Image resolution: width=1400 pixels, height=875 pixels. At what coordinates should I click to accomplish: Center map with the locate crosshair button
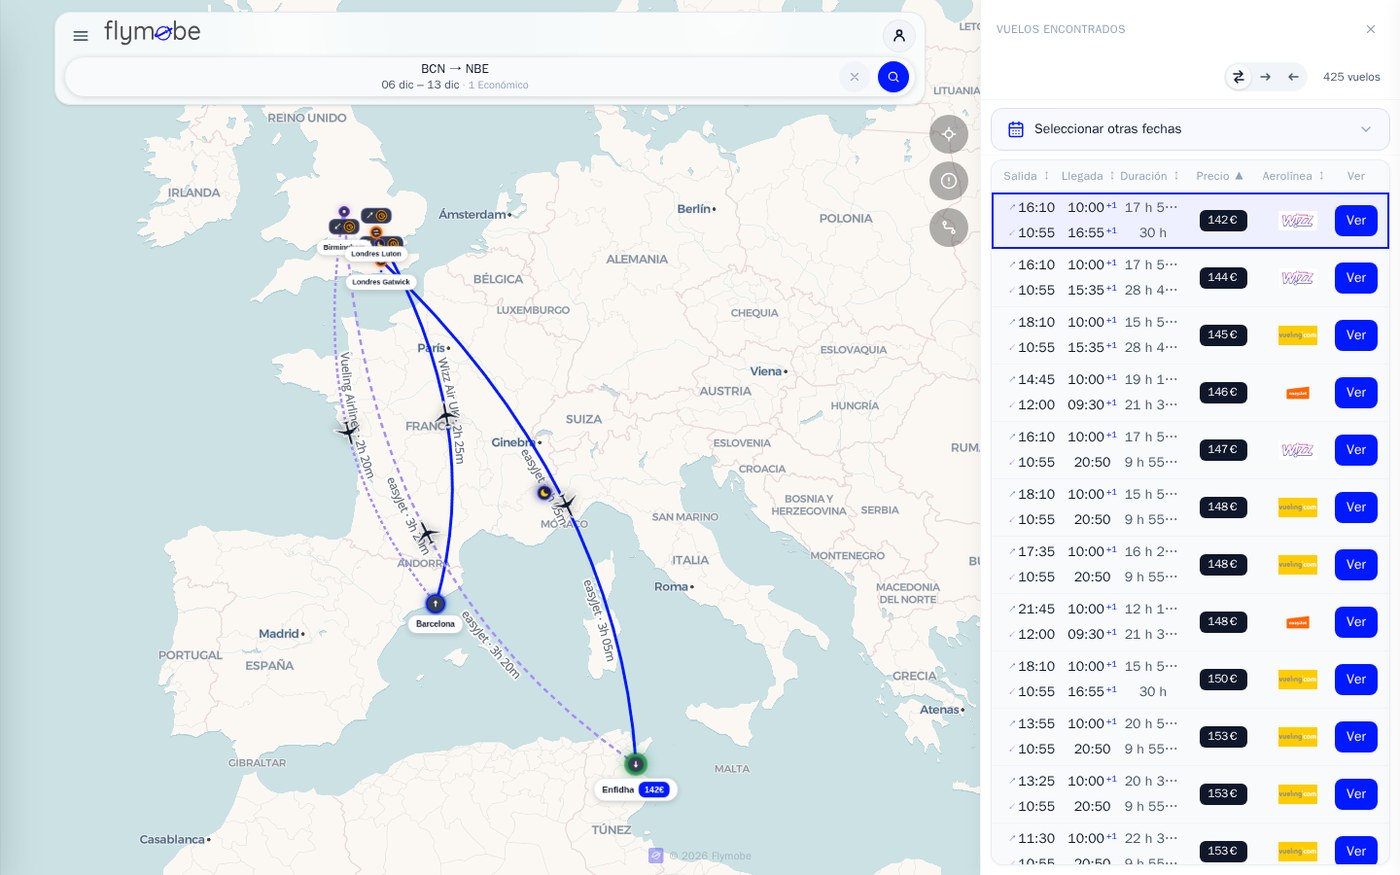click(x=949, y=134)
